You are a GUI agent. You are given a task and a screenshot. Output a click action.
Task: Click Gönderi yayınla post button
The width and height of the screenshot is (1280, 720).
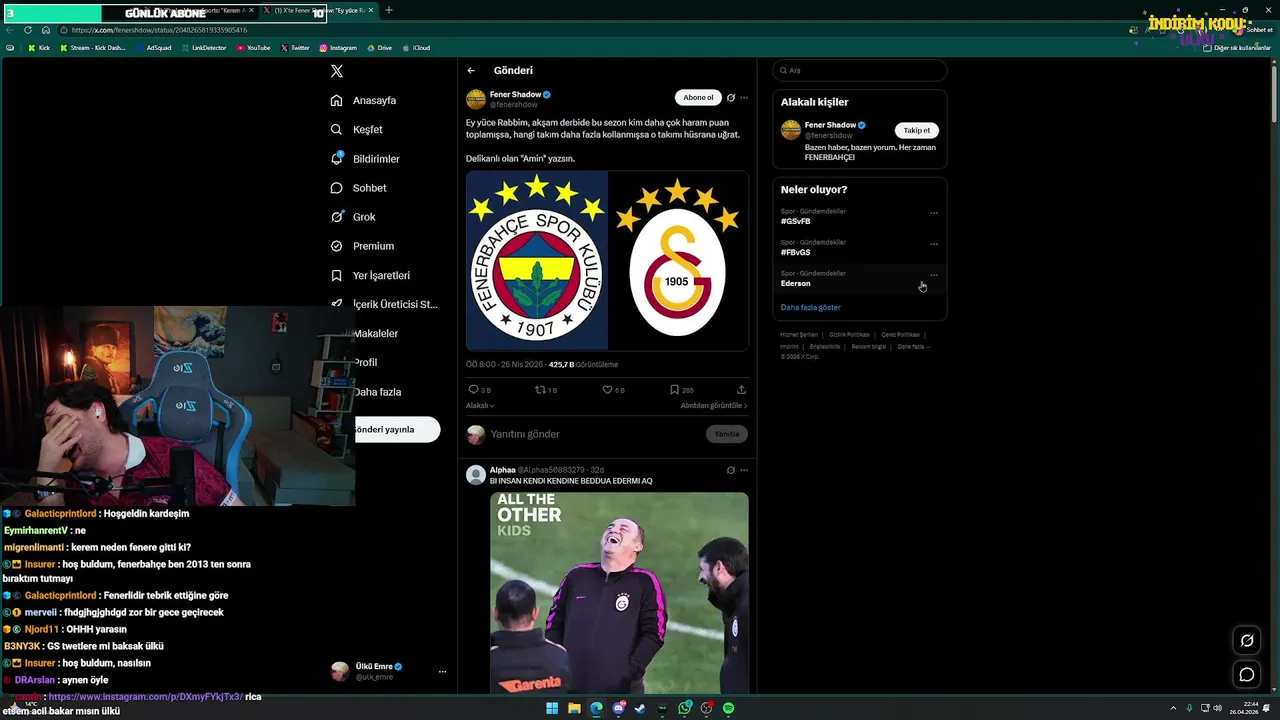(x=398, y=429)
